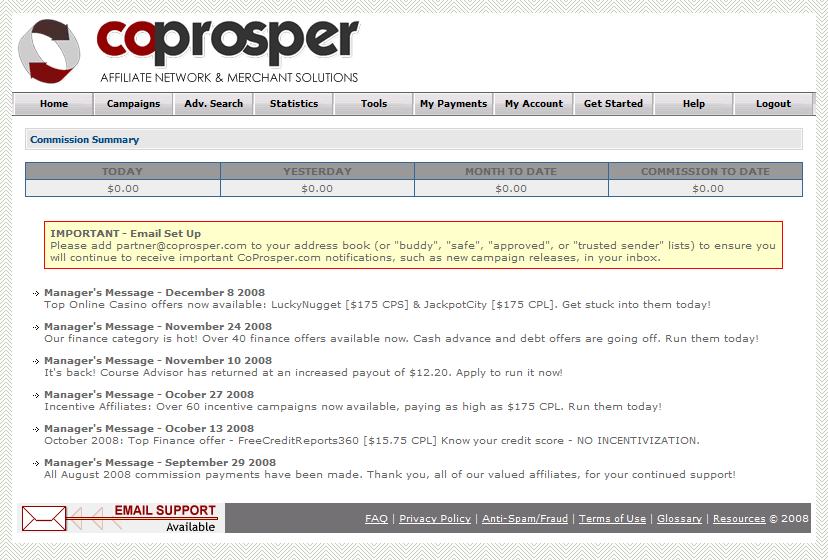This screenshot has width=828, height=560.
Task: Open the Help menu item
Action: point(694,104)
